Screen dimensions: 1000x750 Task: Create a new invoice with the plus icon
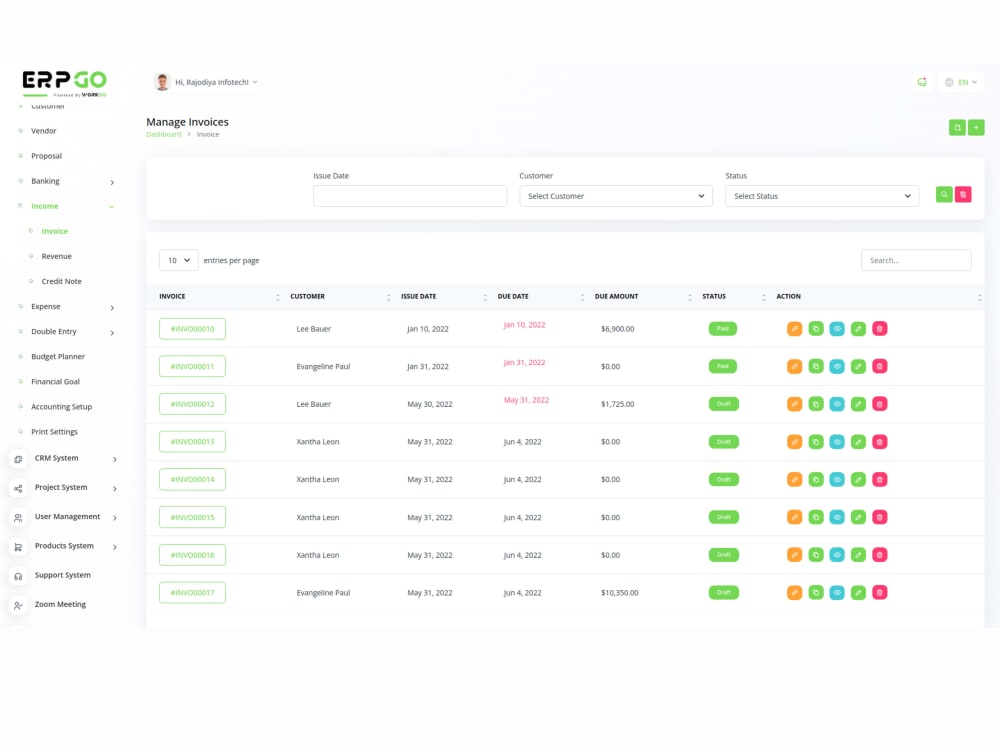point(976,128)
